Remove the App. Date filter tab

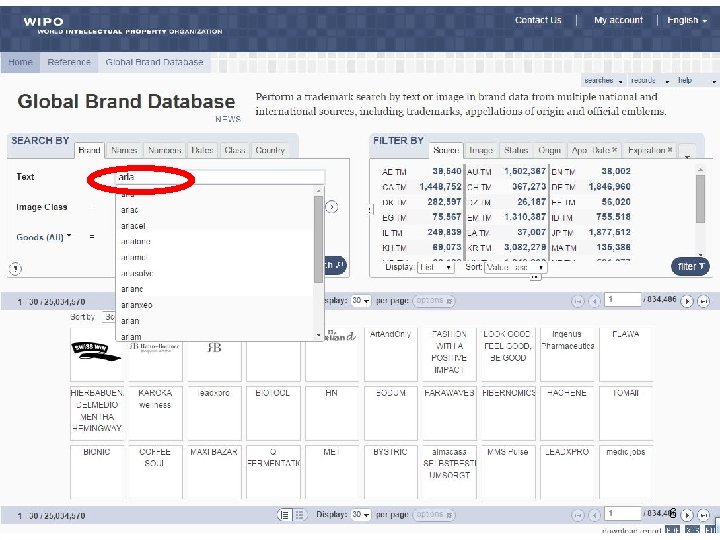[x=614, y=150]
